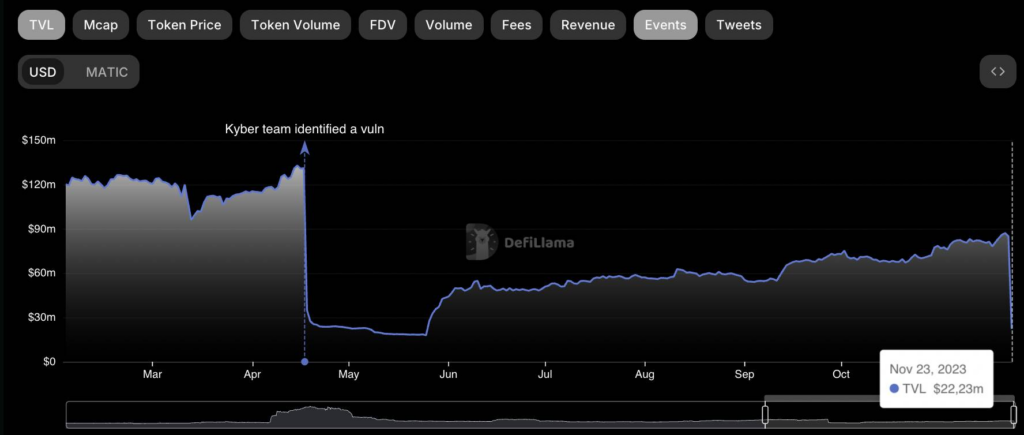
Task: Click the DefiLlama llama logo watermark
Action: (482, 241)
